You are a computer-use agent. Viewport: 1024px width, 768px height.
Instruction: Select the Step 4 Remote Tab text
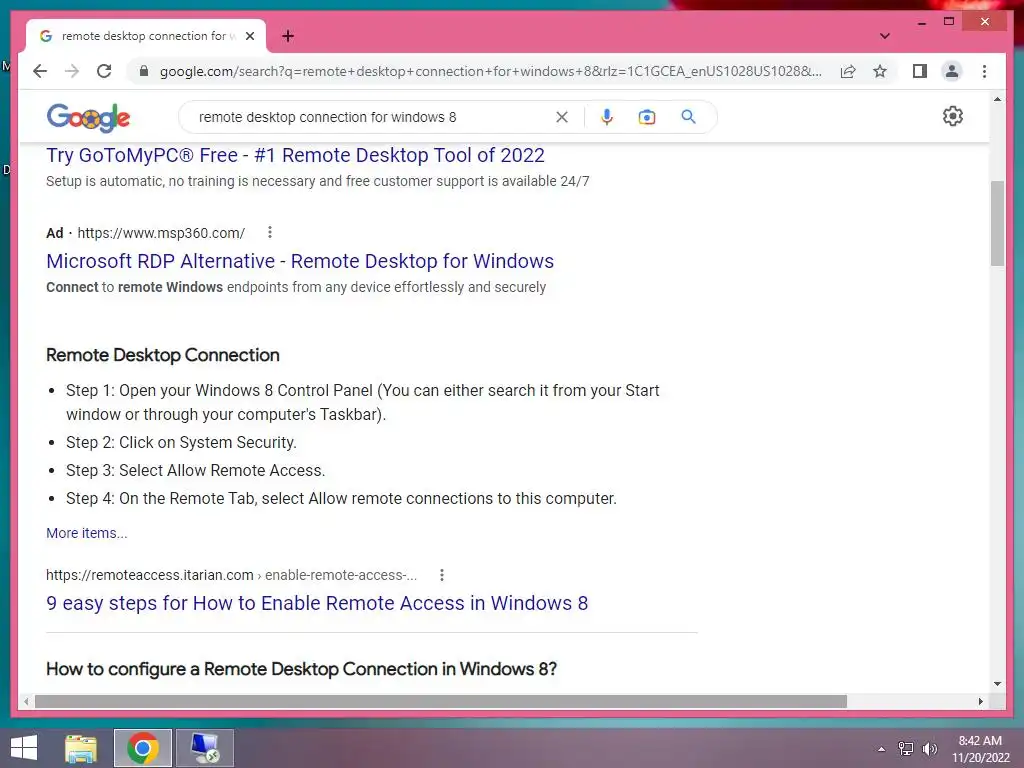[341, 499]
